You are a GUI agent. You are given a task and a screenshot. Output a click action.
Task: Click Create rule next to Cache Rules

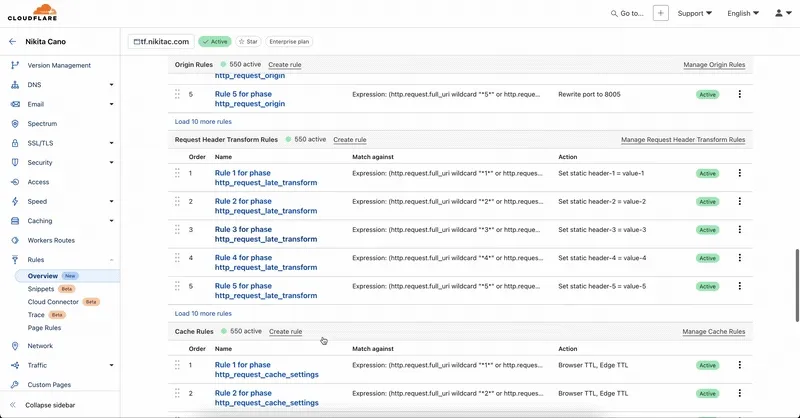pyautogui.click(x=285, y=331)
